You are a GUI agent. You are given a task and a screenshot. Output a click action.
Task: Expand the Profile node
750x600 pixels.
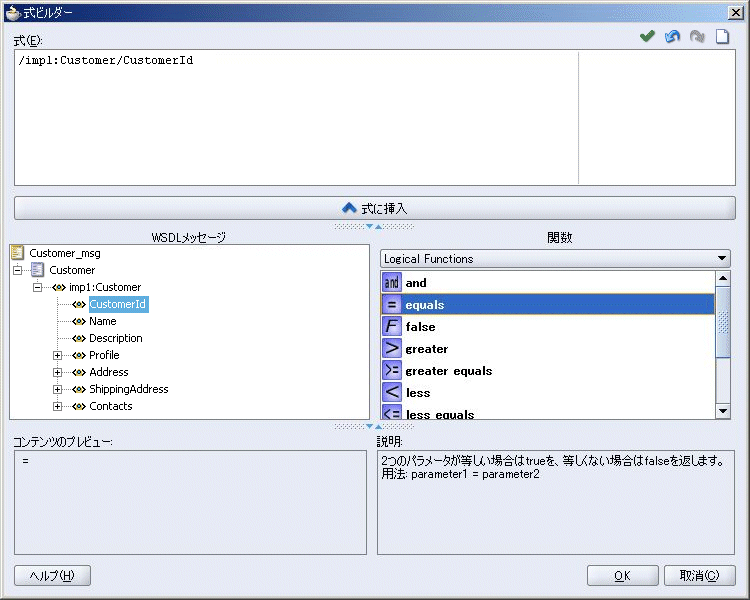click(57, 355)
